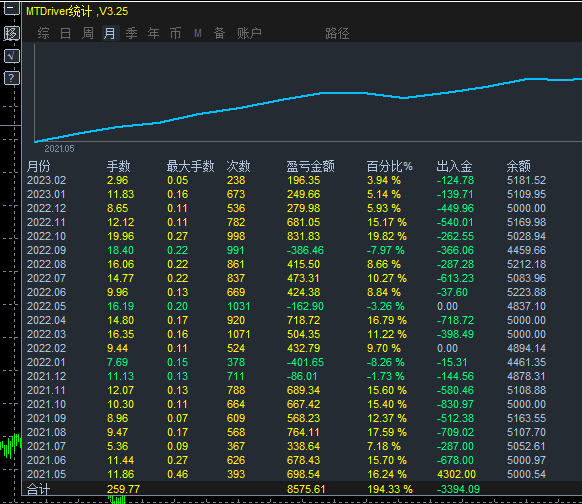
Task: Click total lots 259.77
Action: coord(123,490)
